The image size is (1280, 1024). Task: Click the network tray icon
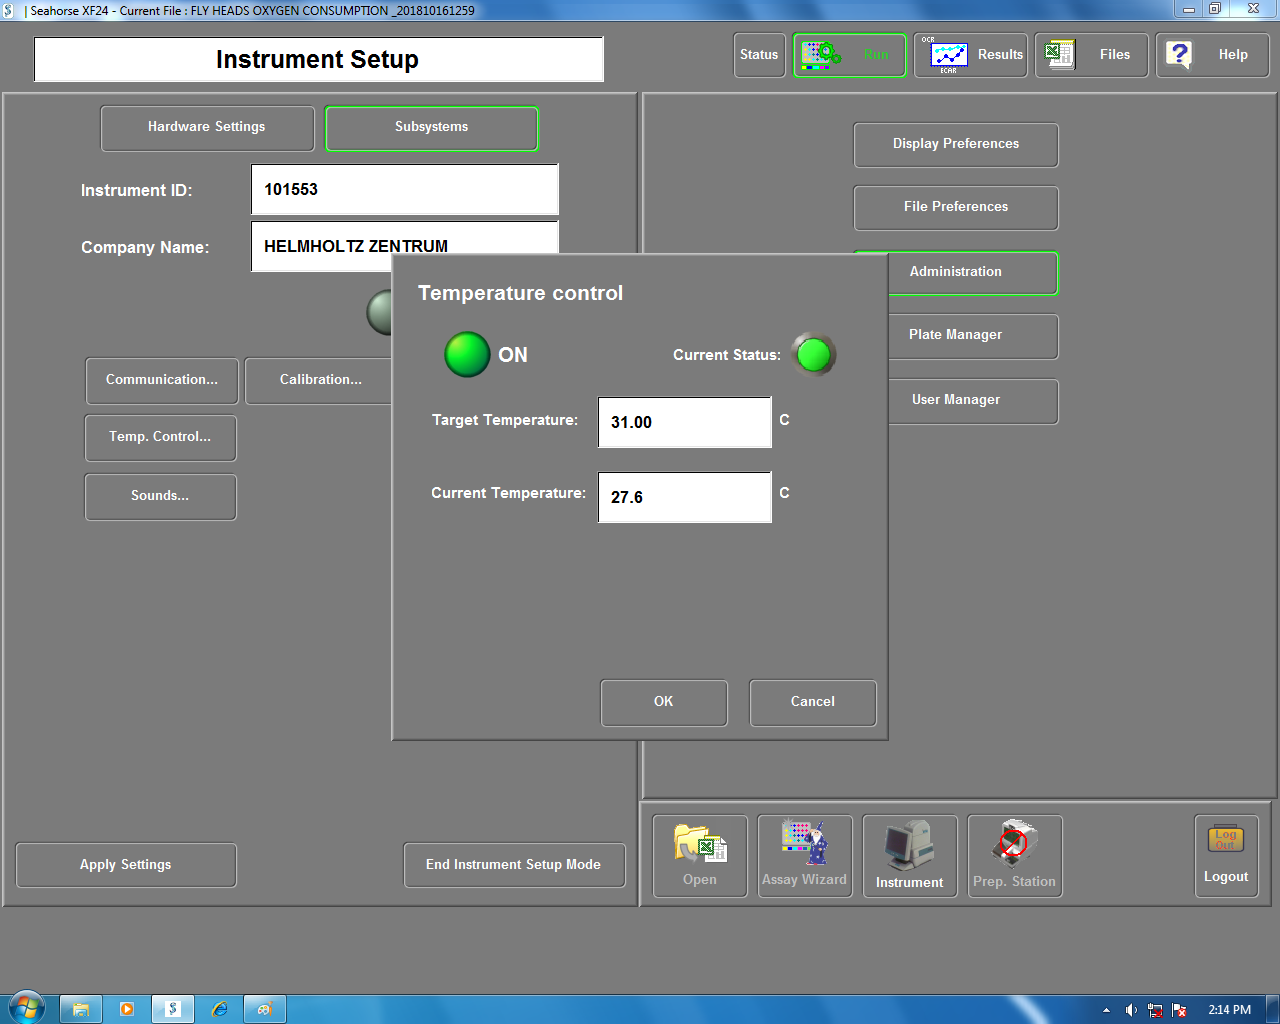[x=1155, y=1010]
